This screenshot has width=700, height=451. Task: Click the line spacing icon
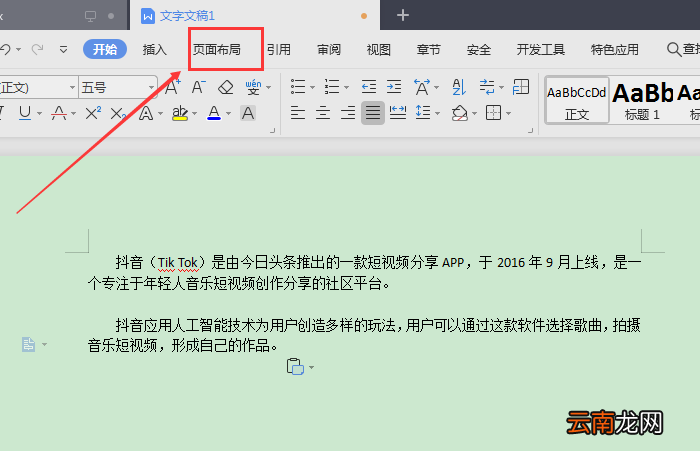[x=423, y=113]
